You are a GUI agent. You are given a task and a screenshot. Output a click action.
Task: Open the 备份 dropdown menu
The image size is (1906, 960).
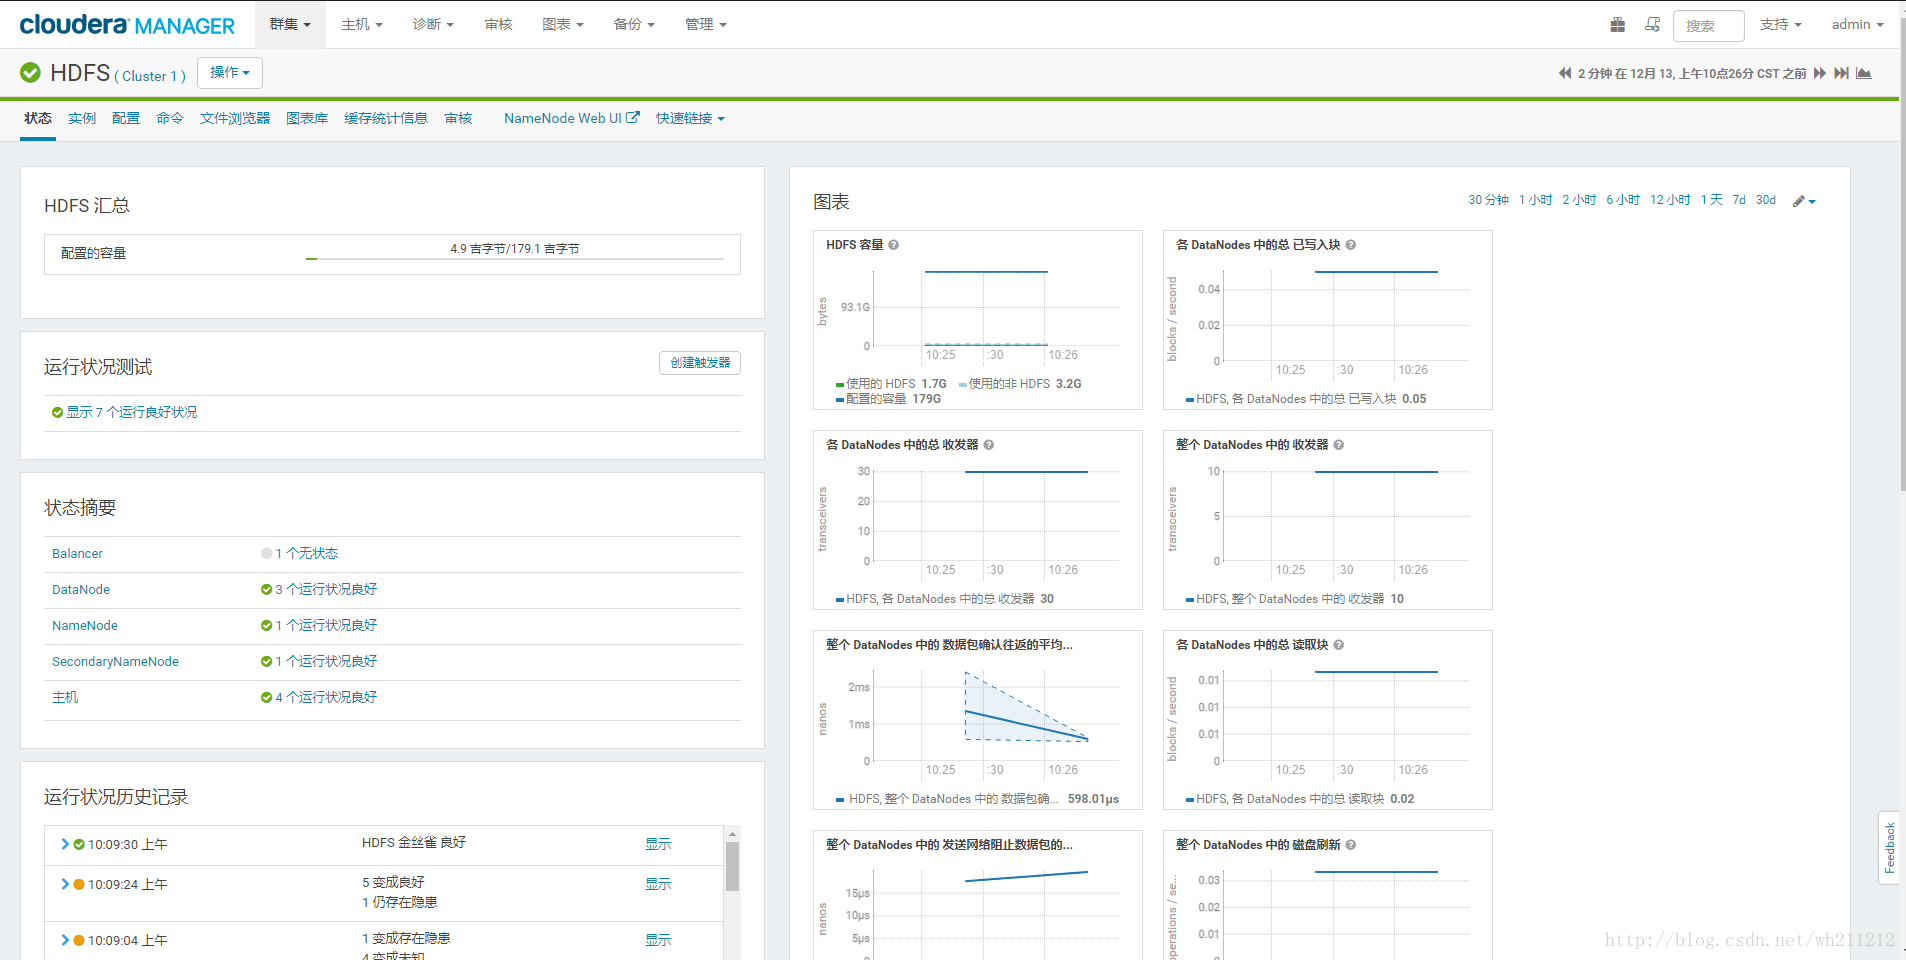(x=634, y=24)
